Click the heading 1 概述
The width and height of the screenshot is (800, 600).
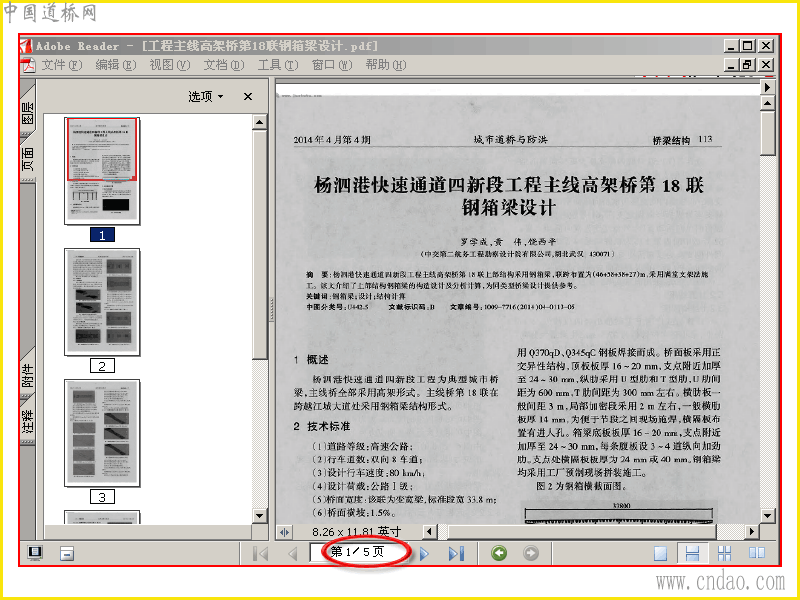pos(311,360)
